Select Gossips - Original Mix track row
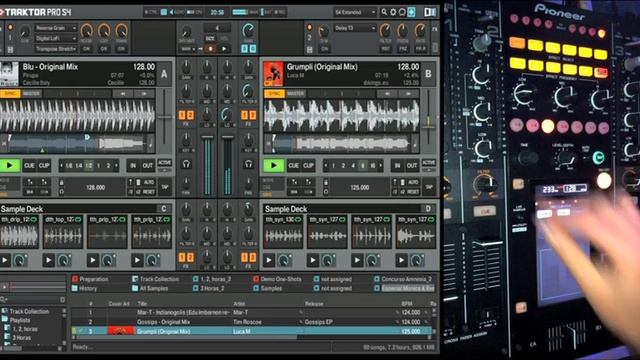This screenshot has width=640, height=360. coord(251,322)
